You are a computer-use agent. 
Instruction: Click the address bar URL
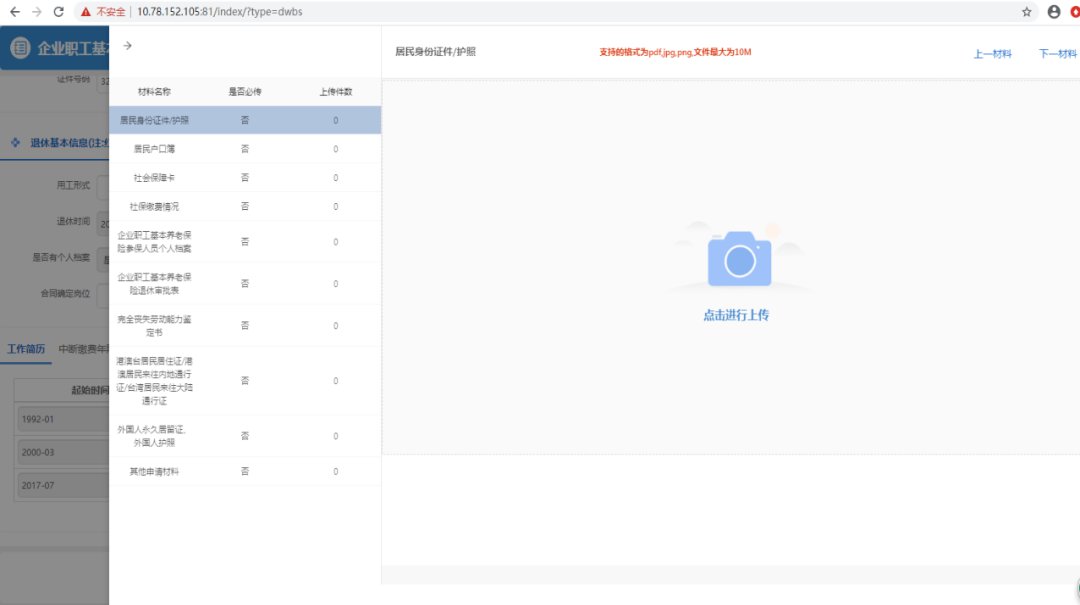(x=220, y=12)
